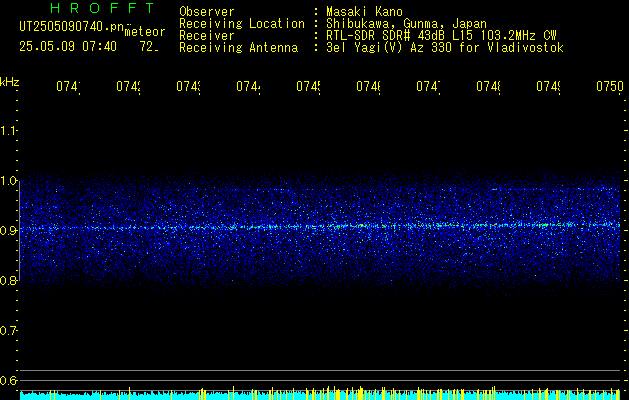Click the 0.7 kHz frequency label
This screenshot has height=400, width=629.
point(8,331)
